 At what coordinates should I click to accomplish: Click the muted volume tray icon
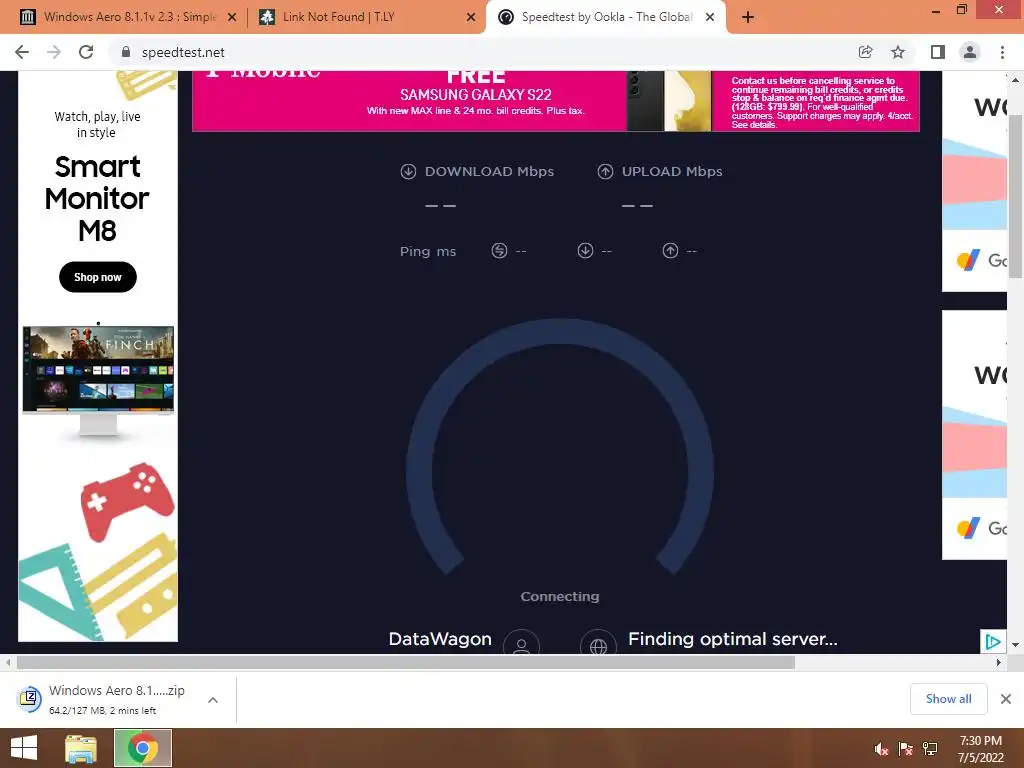881,749
